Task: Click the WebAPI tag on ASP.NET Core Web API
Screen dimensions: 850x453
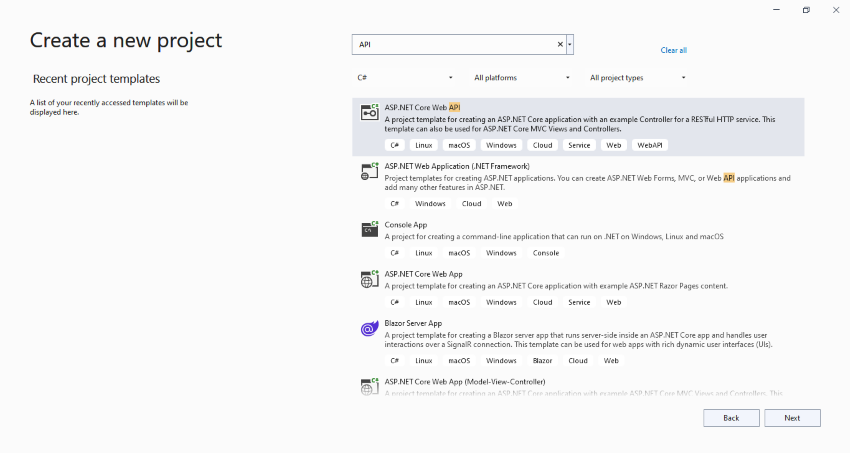Action: (650, 145)
